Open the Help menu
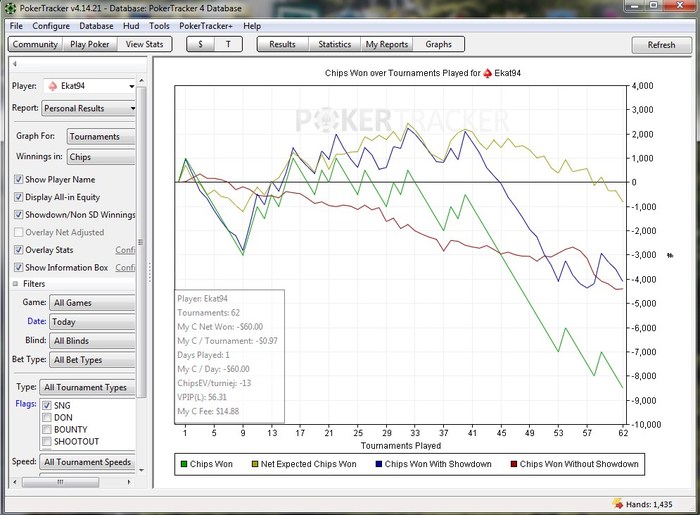The width and height of the screenshot is (700, 515). (x=252, y=26)
